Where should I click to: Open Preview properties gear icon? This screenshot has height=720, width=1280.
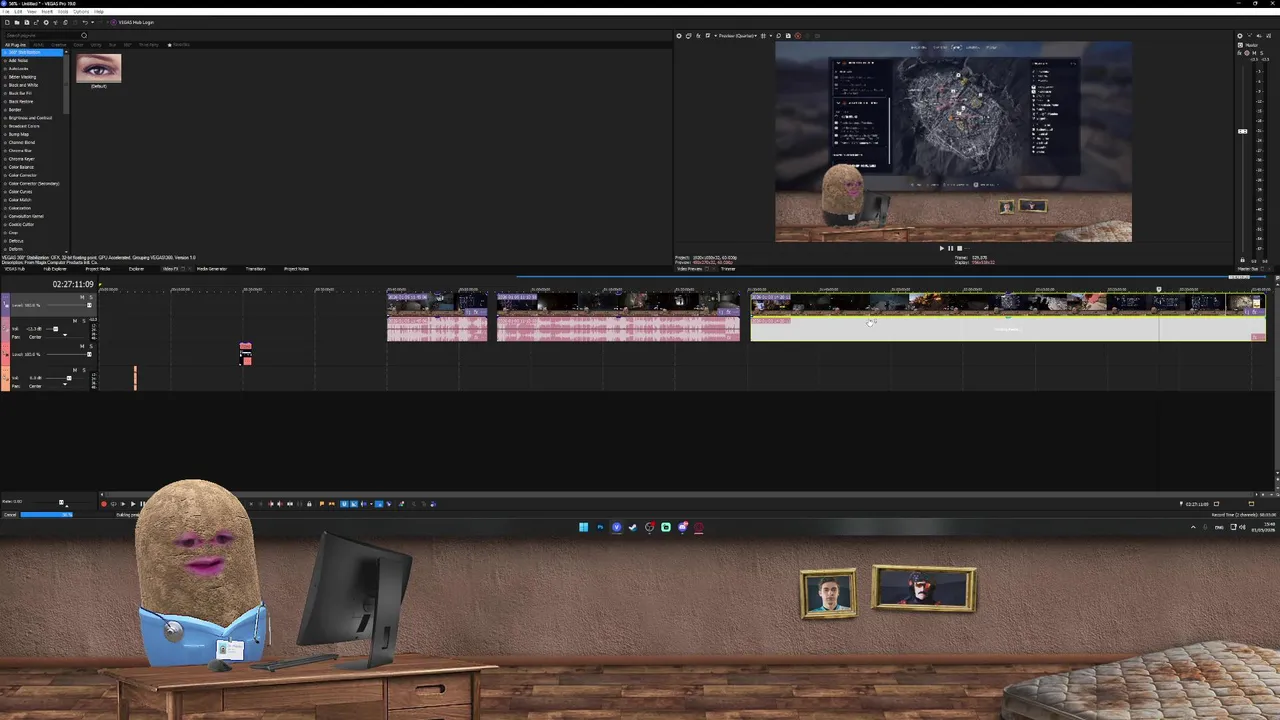(679, 36)
